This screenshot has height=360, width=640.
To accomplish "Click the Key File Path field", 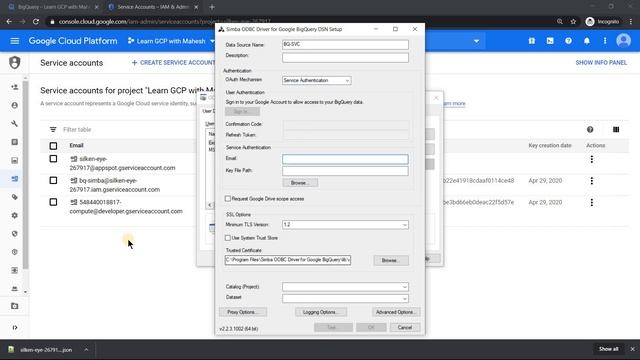I will click(345, 171).
